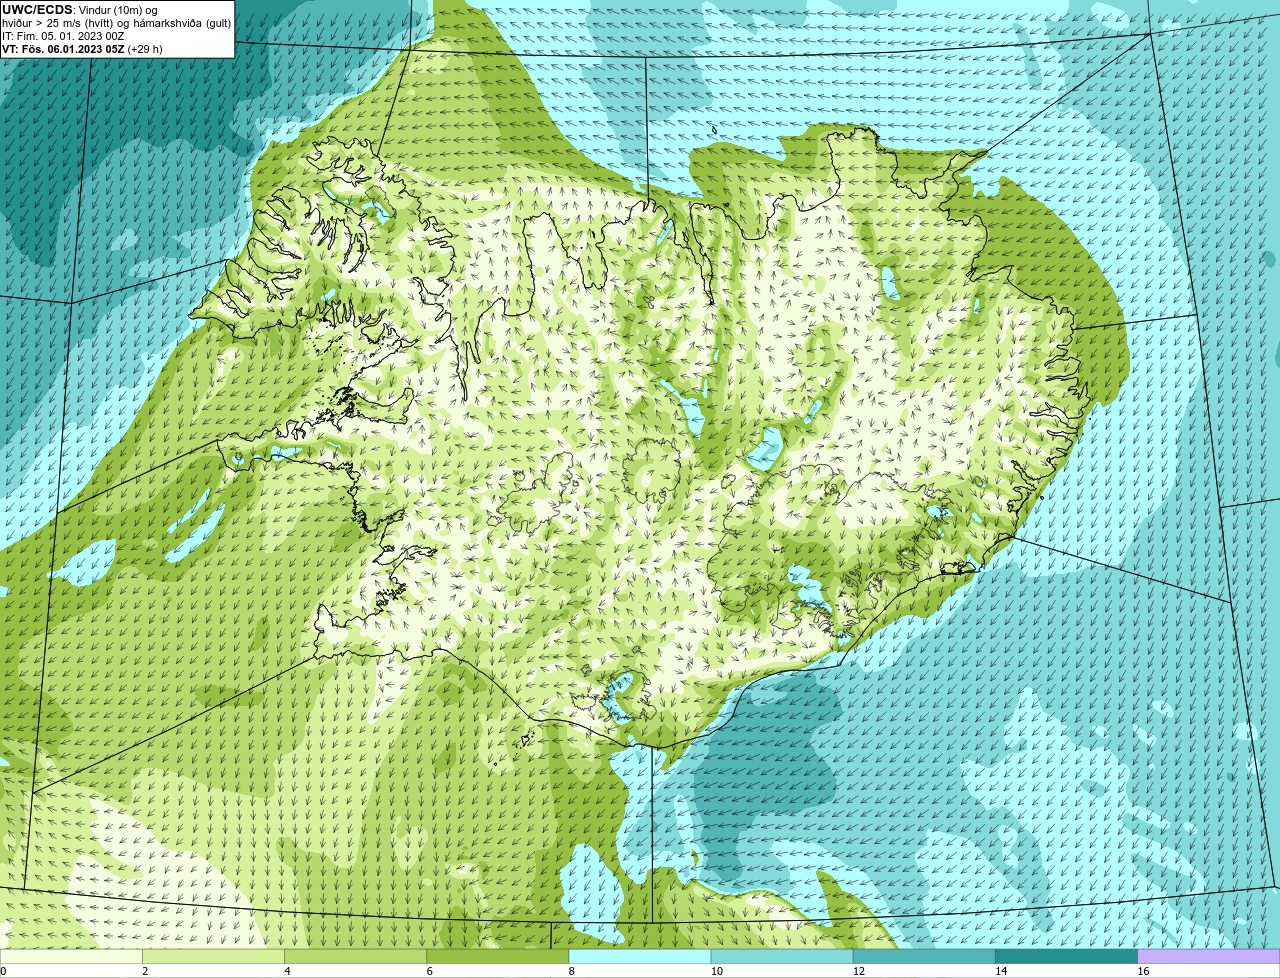Click the medium green 4–6 legend swatch
Viewport: 1280px width, 978px height.
(x=356, y=957)
